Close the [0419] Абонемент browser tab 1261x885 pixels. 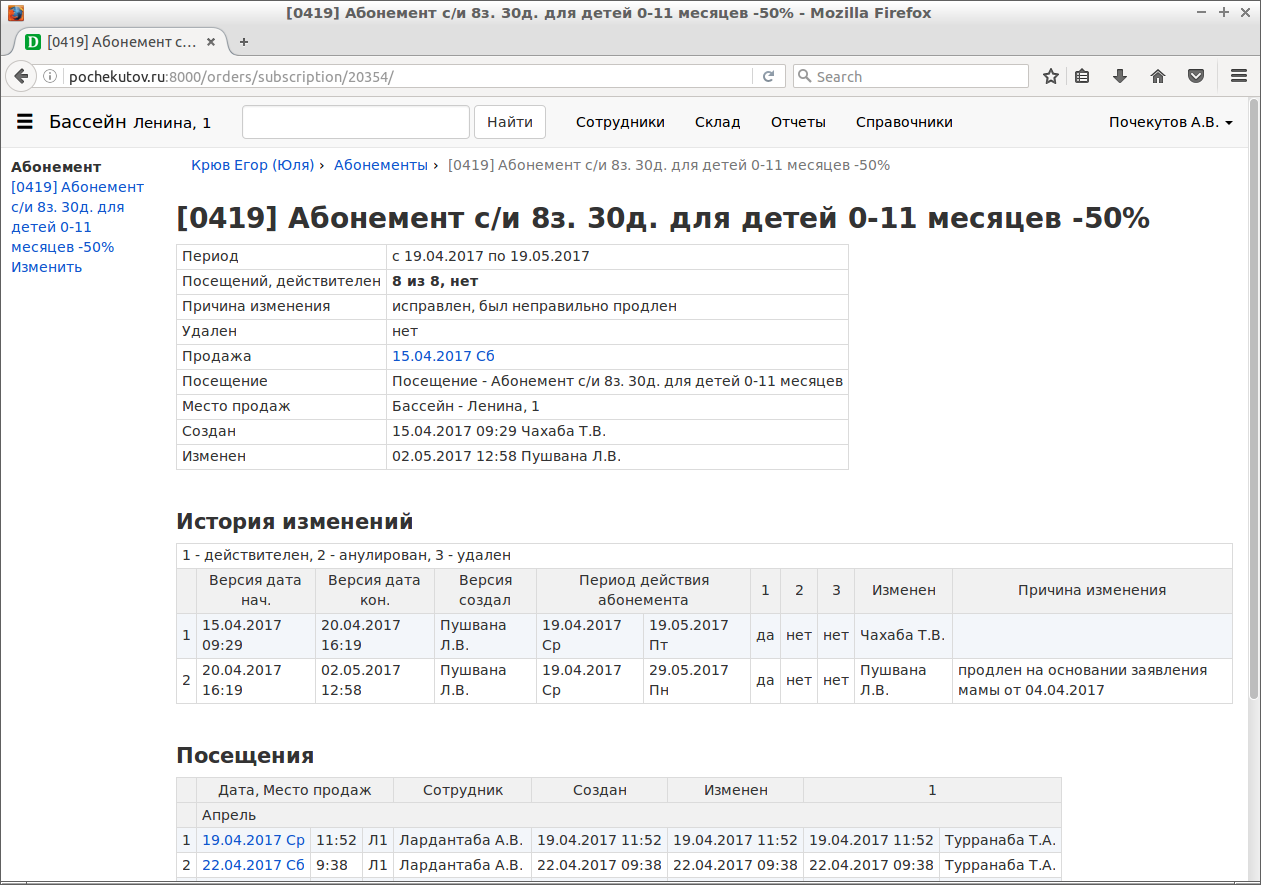(x=211, y=42)
